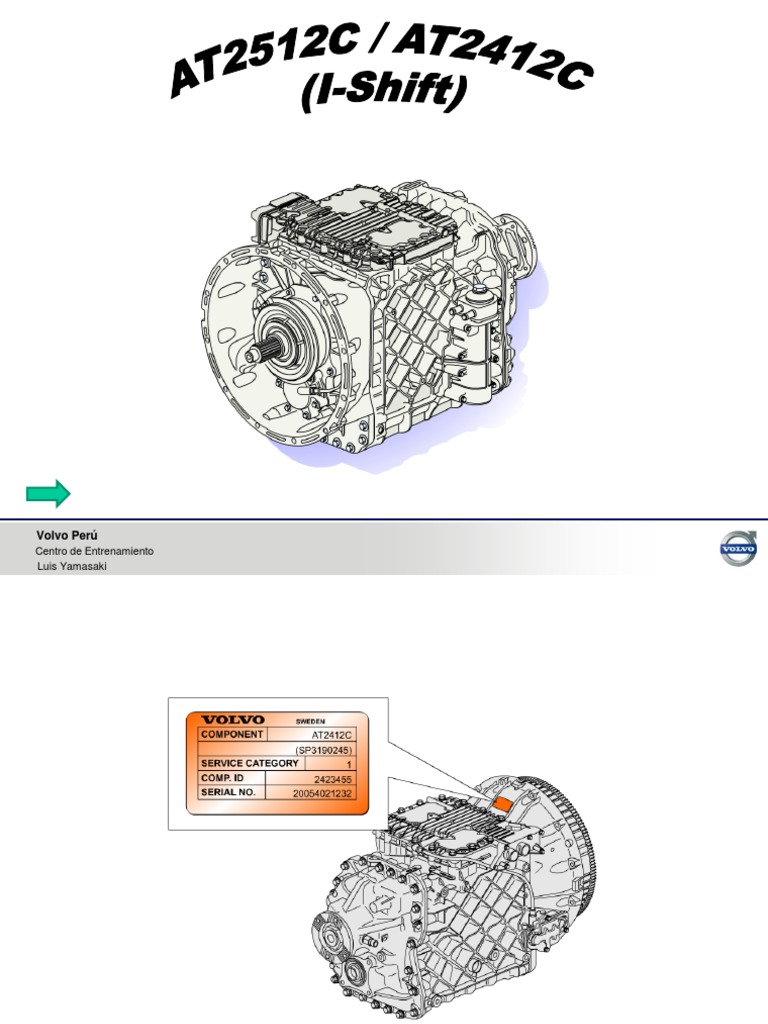Click the Volvo logo emblem in footer
The width and height of the screenshot is (768, 1024).
pyautogui.click(x=738, y=548)
